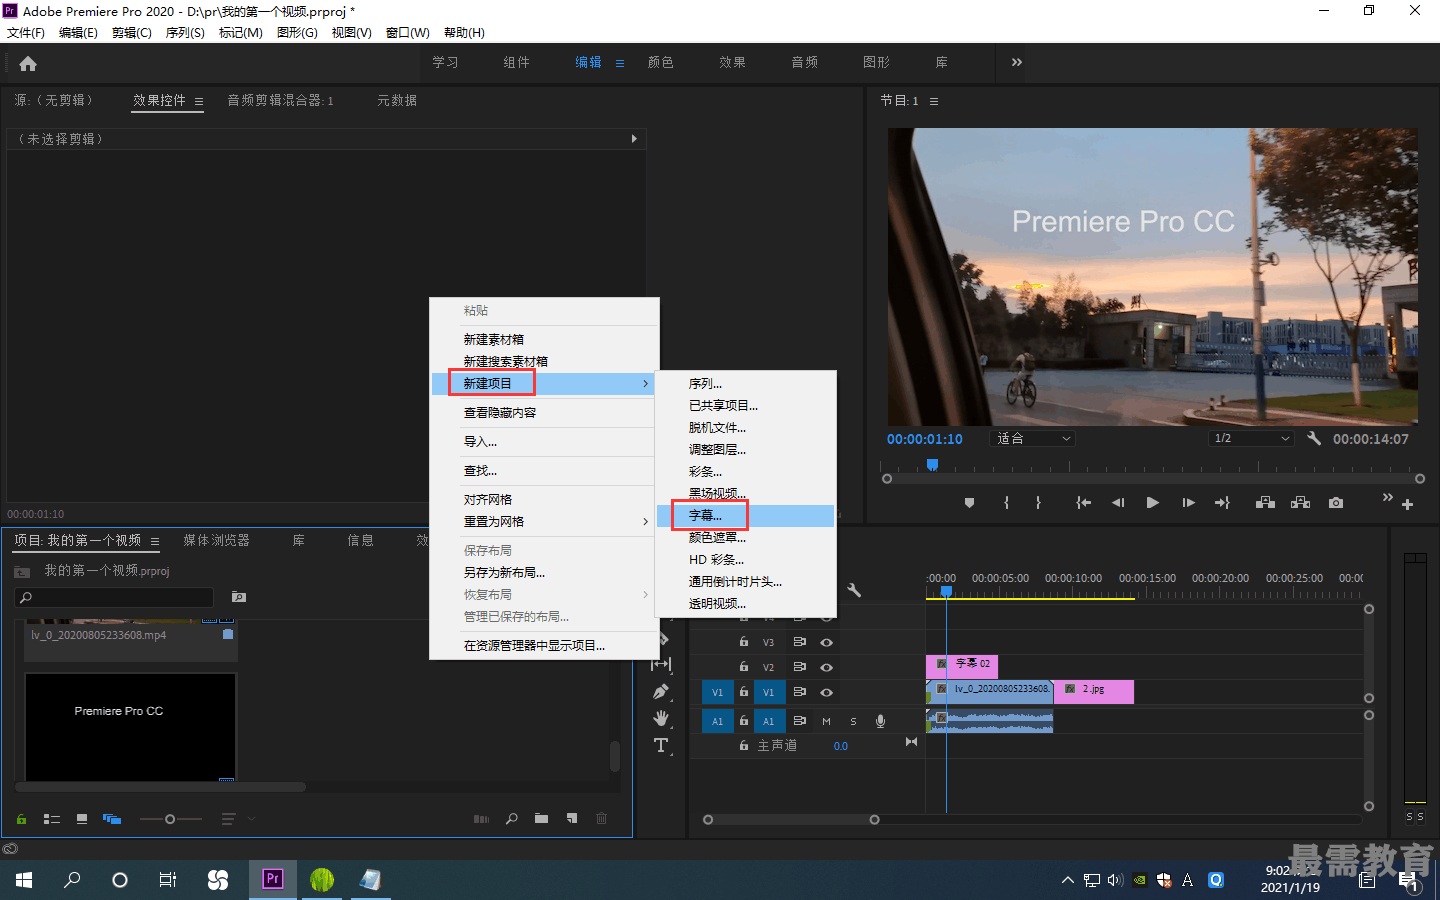Step forward one frame

1188,503
